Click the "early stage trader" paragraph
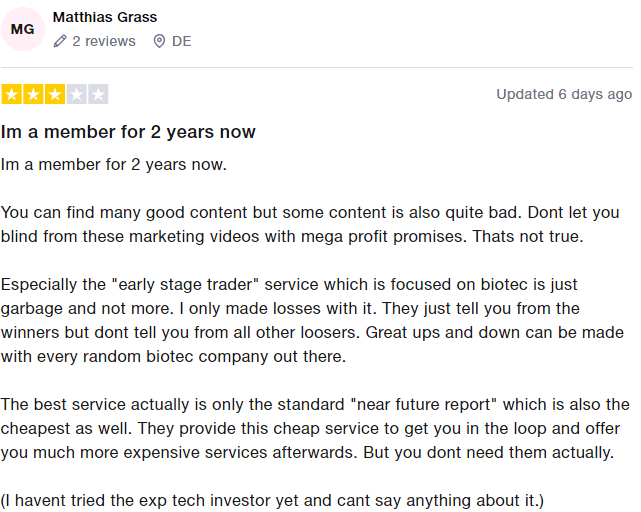 pos(312,321)
